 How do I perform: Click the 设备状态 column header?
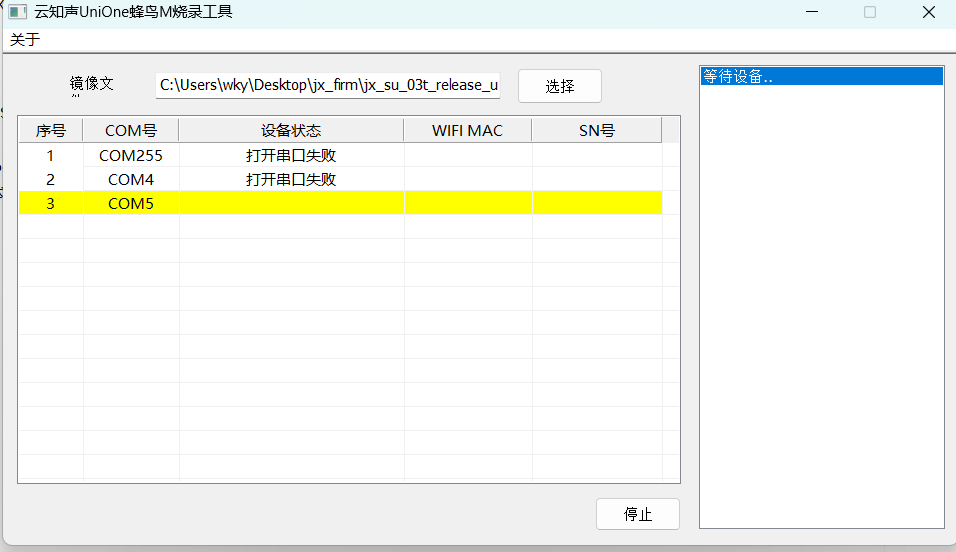(x=291, y=131)
